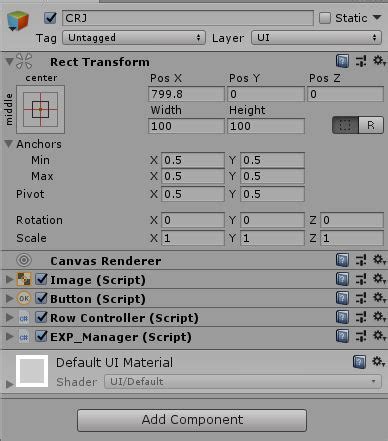
Task: Open Rect Transform gear settings menu
Action: 379,61
